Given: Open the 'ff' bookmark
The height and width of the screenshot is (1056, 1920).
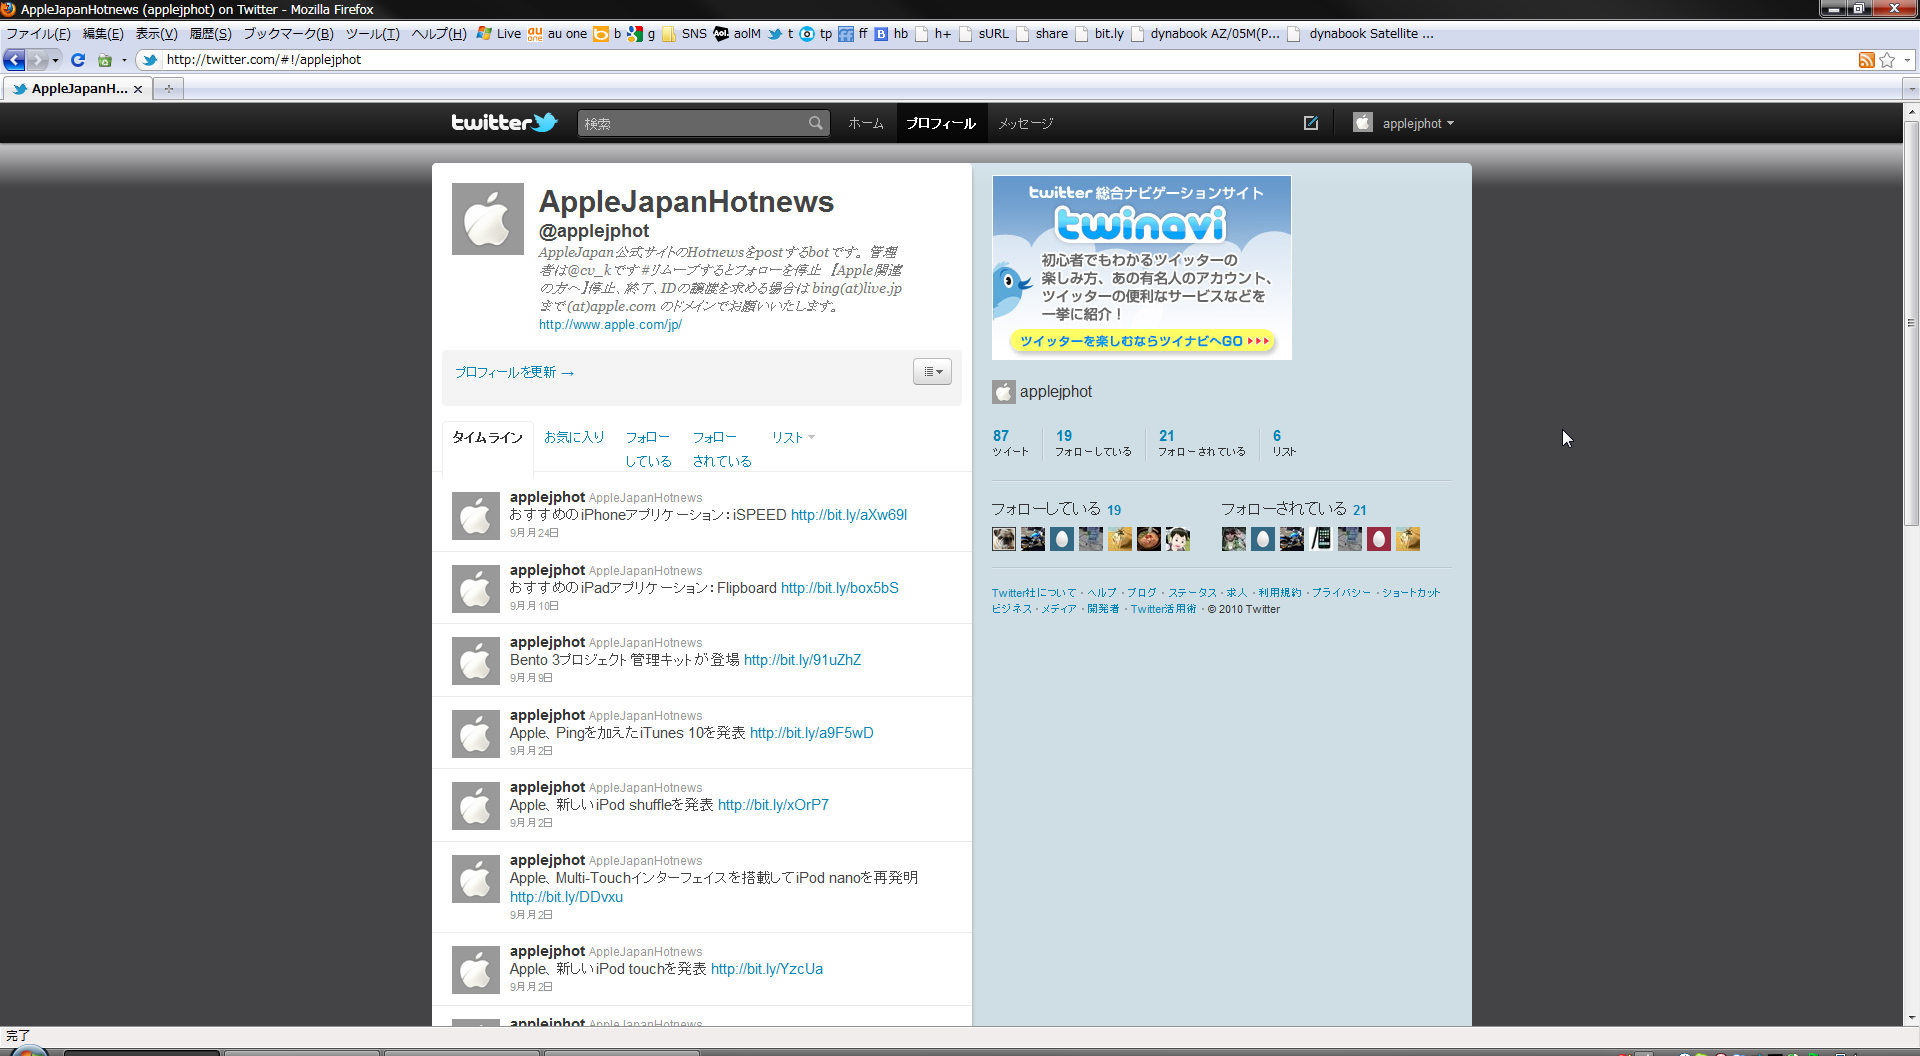Looking at the screenshot, I should click(853, 33).
